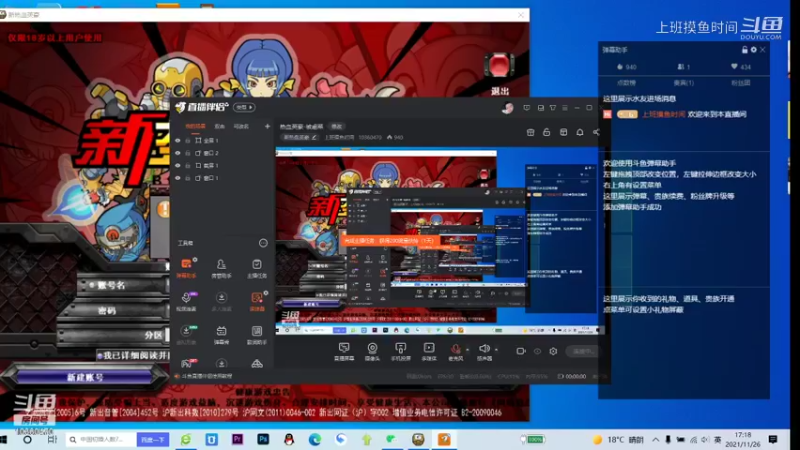This screenshot has width=800, height=450.
Task: Switch to 贵宾(1) tab in 弹幕助手
Action: click(684, 83)
